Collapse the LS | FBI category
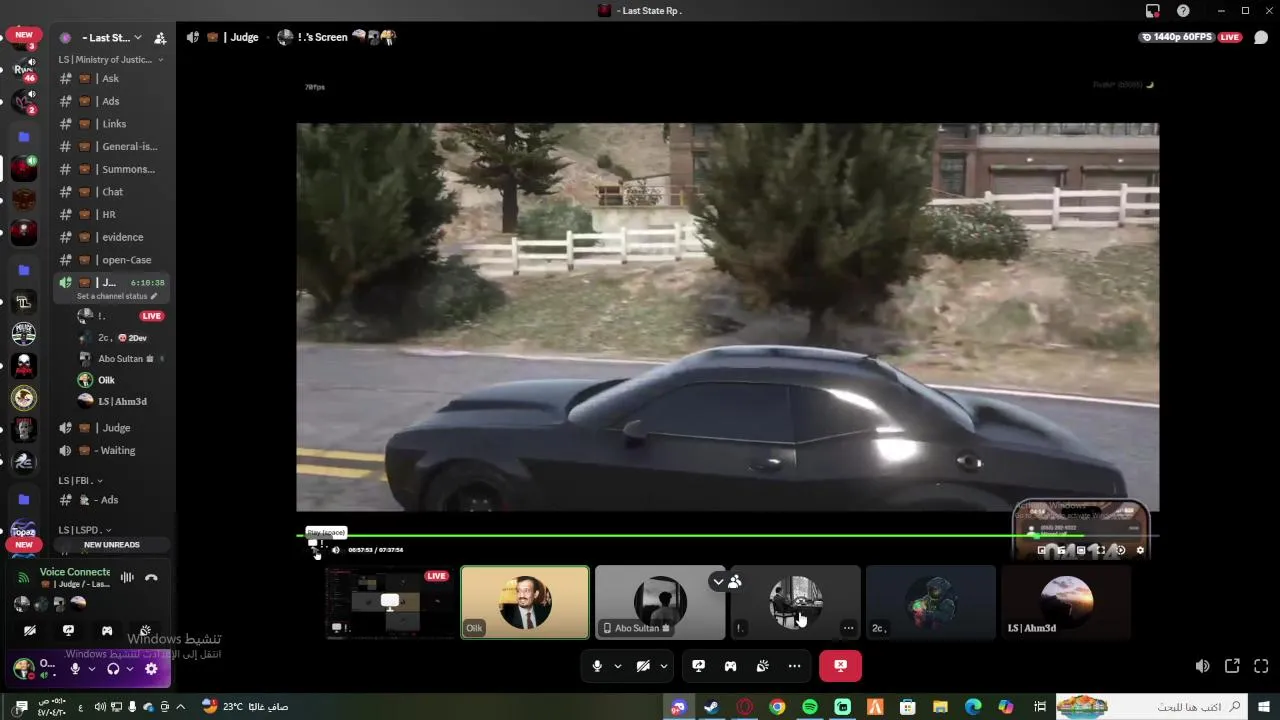 (81, 480)
